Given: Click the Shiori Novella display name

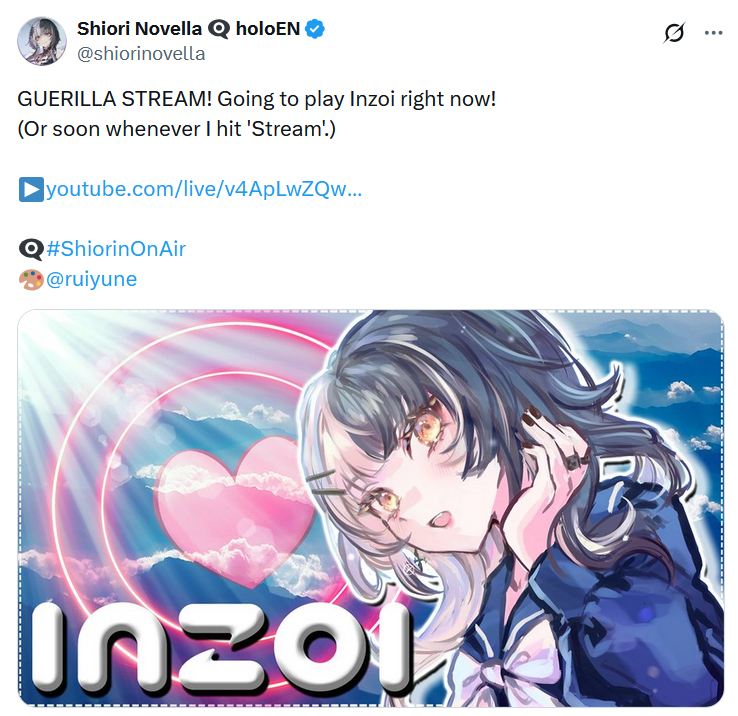Looking at the screenshot, I should (x=139, y=29).
